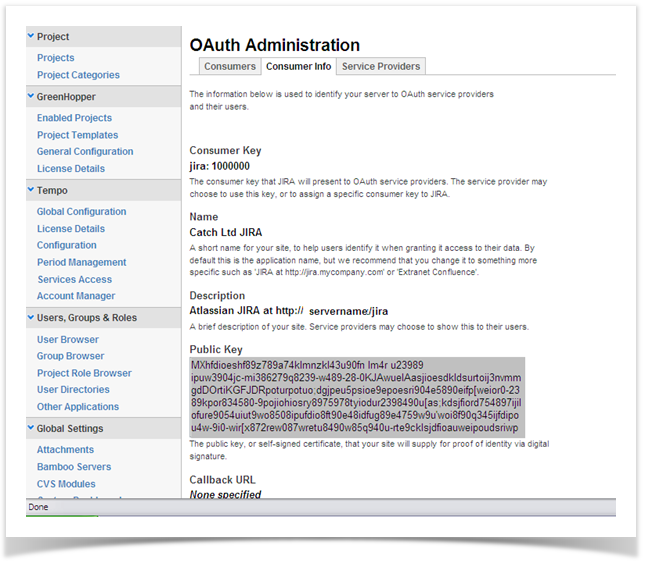Select the Consumer Info tab
650x566 pixels.
click(297, 67)
